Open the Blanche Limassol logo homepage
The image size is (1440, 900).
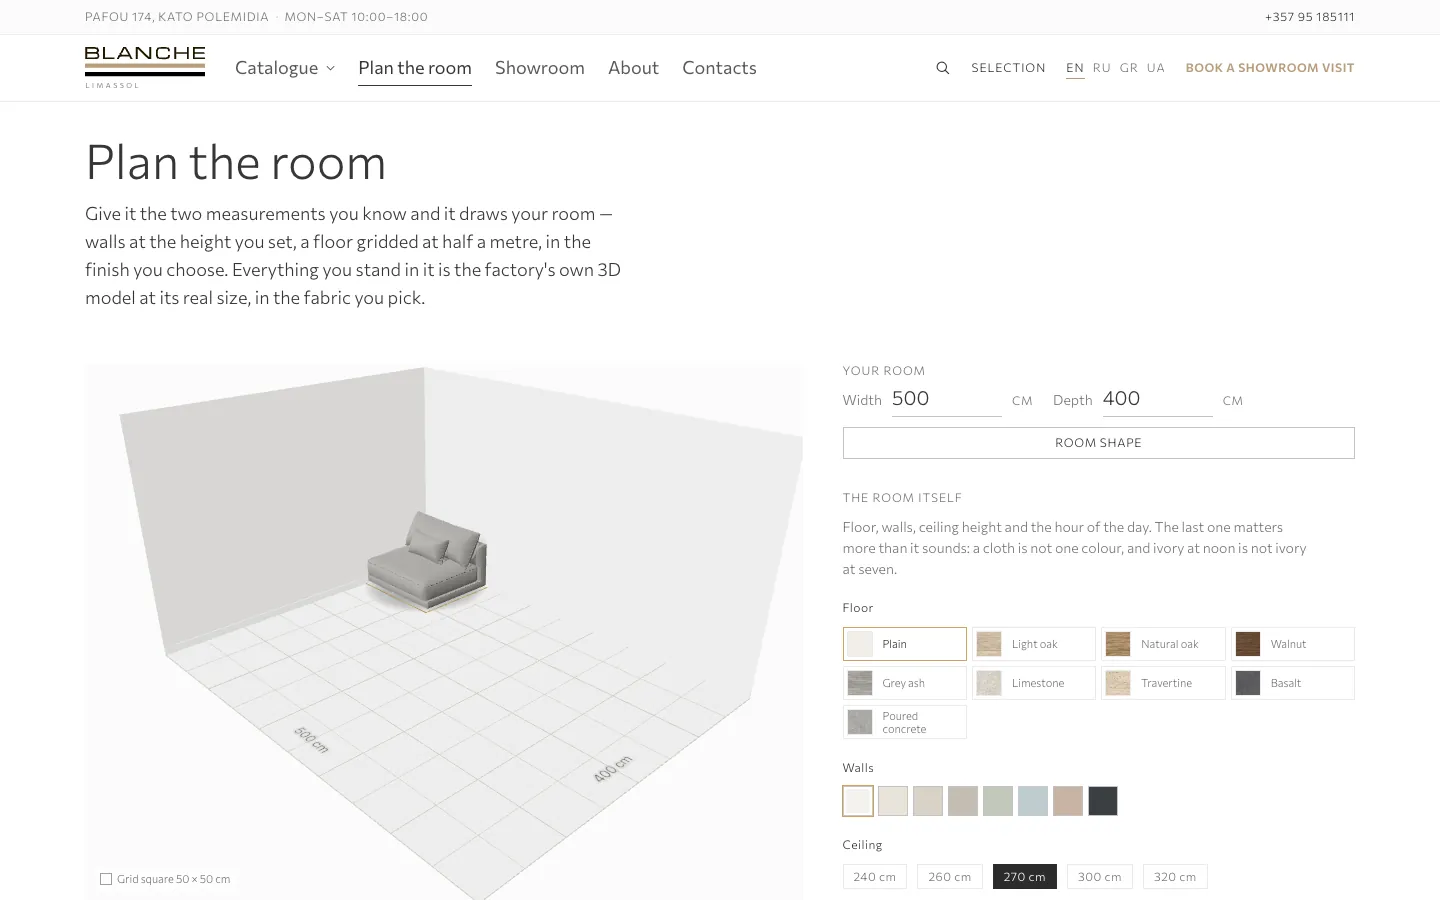tap(145, 67)
